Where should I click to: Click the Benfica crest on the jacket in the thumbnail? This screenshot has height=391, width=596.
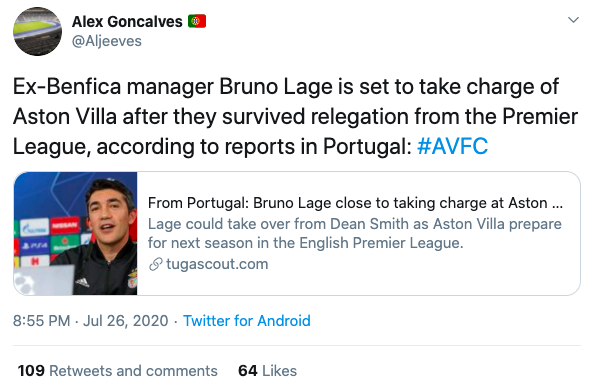point(133,281)
